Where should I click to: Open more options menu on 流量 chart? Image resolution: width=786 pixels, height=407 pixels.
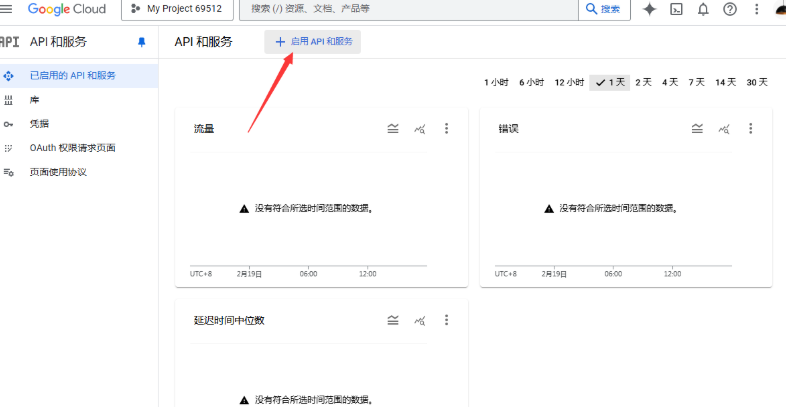tap(446, 128)
